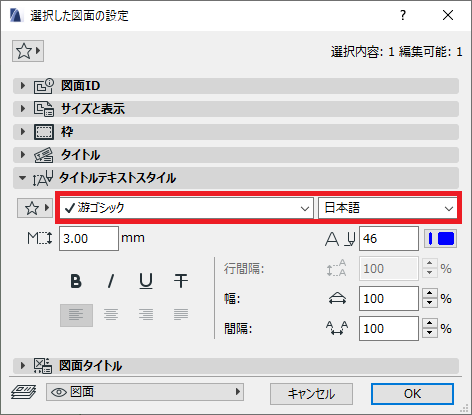Set right text alignment

pyautogui.click(x=146, y=315)
